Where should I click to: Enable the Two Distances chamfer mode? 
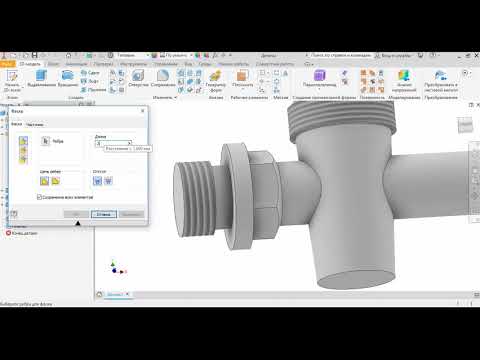(x=23, y=160)
